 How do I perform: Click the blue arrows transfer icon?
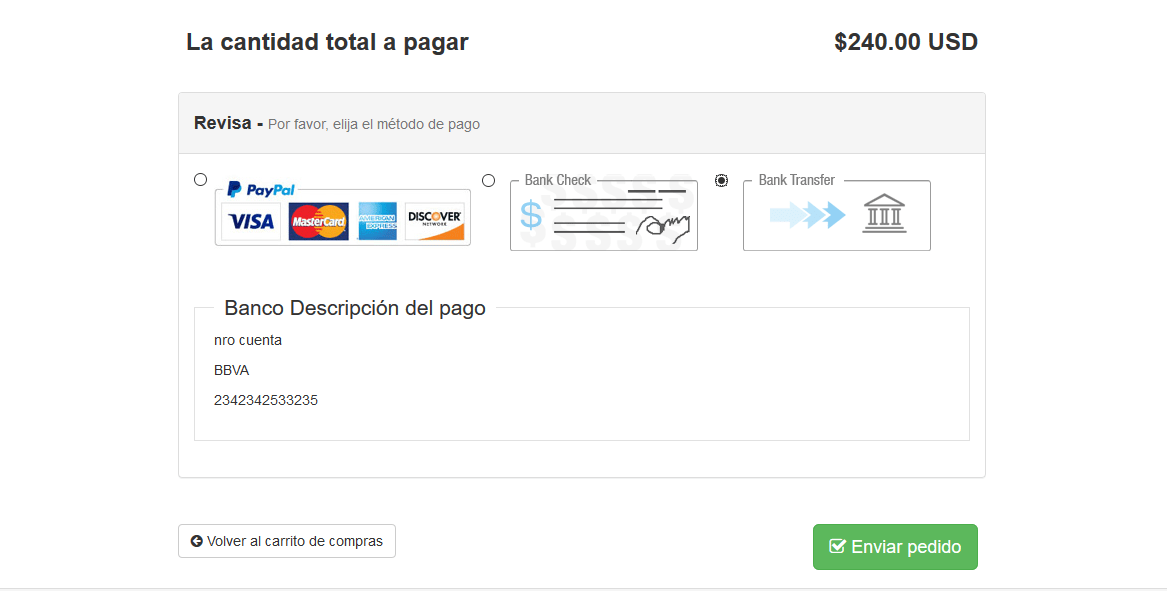click(808, 216)
